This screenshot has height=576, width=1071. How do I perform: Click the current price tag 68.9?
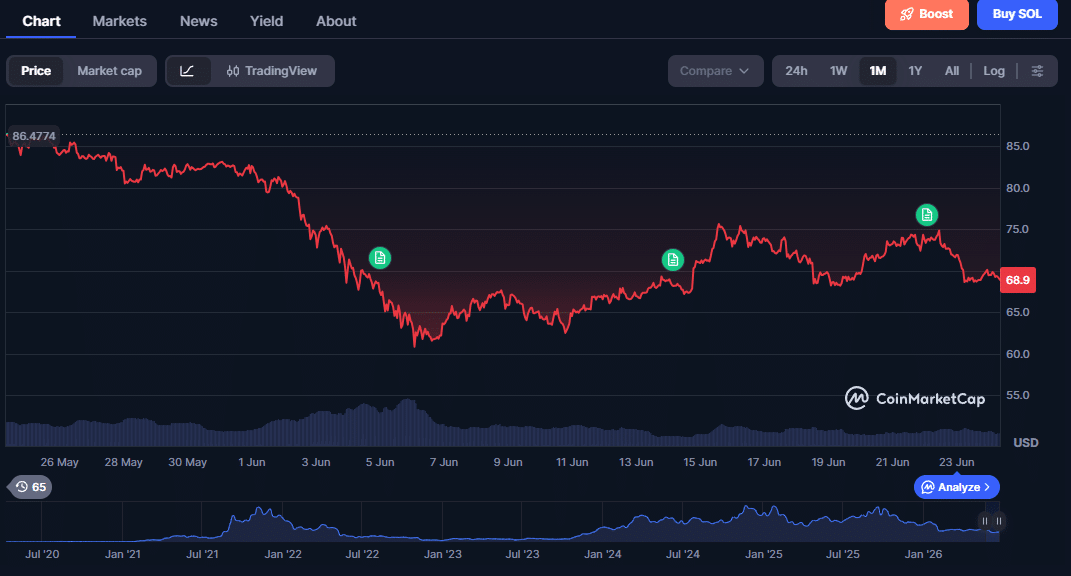(x=1018, y=280)
